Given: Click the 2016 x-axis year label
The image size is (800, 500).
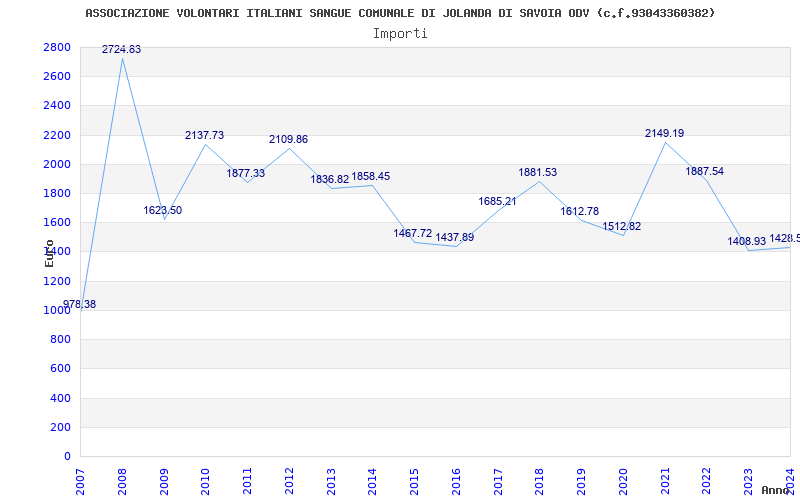Looking at the screenshot, I should coord(456,482).
